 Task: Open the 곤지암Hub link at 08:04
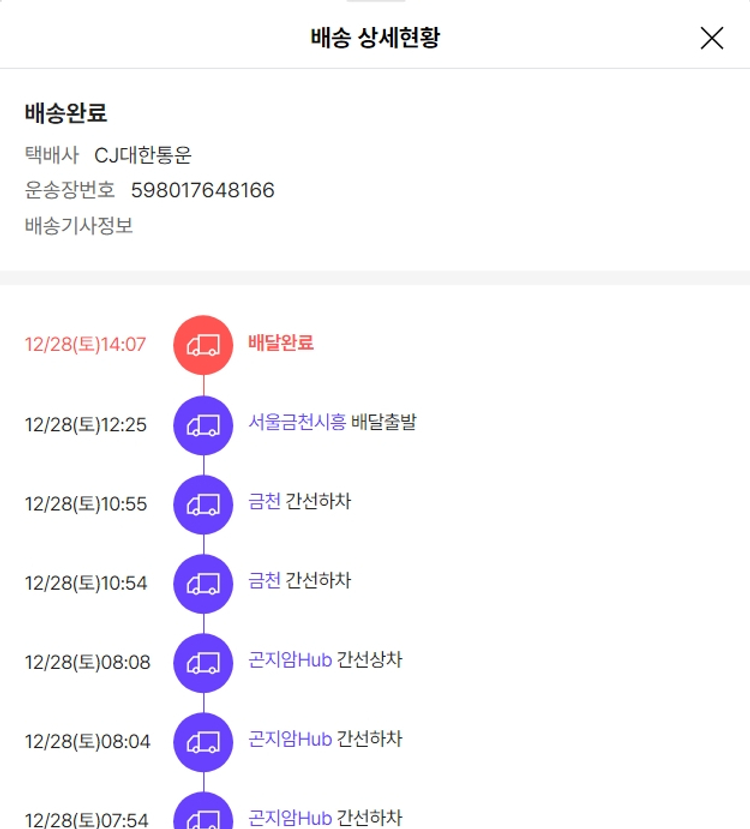coord(290,739)
